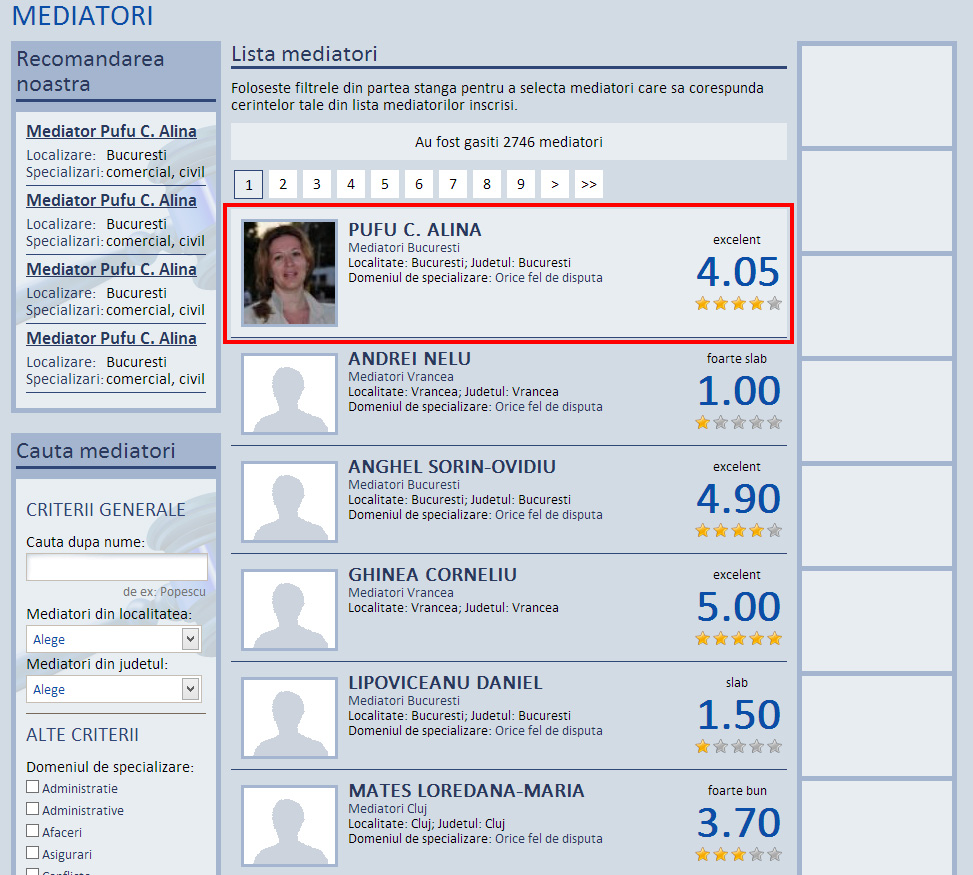
Task: Click the star rating for Ghinea Corneliu
Action: click(738, 638)
